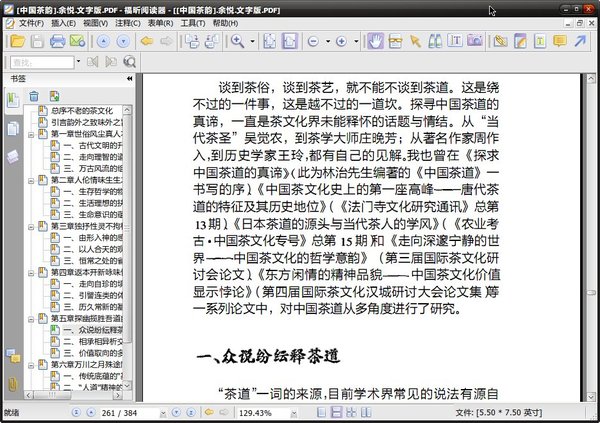Select the Typewriter text tool icon
The width and height of the screenshot is (600, 423).
click(x=455, y=41)
